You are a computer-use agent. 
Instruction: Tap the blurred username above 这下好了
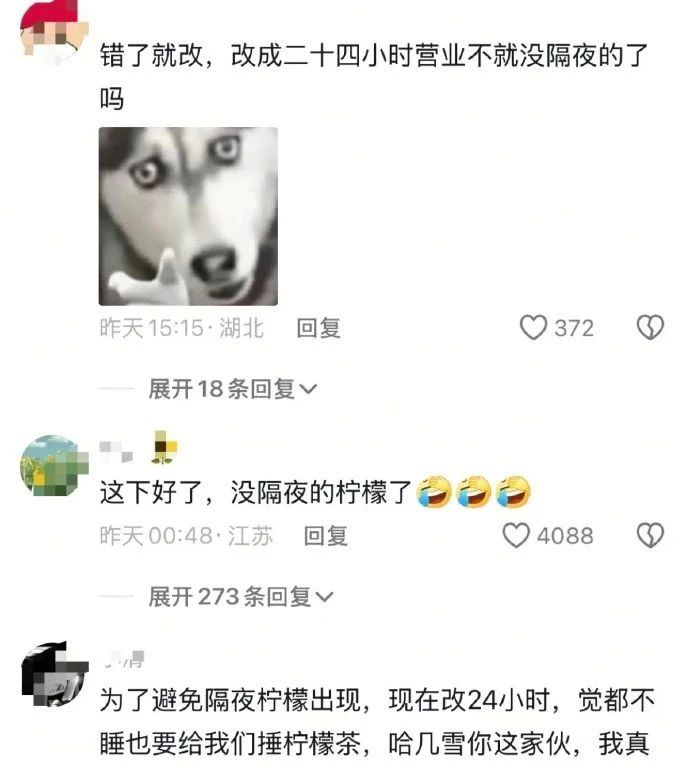coord(116,450)
